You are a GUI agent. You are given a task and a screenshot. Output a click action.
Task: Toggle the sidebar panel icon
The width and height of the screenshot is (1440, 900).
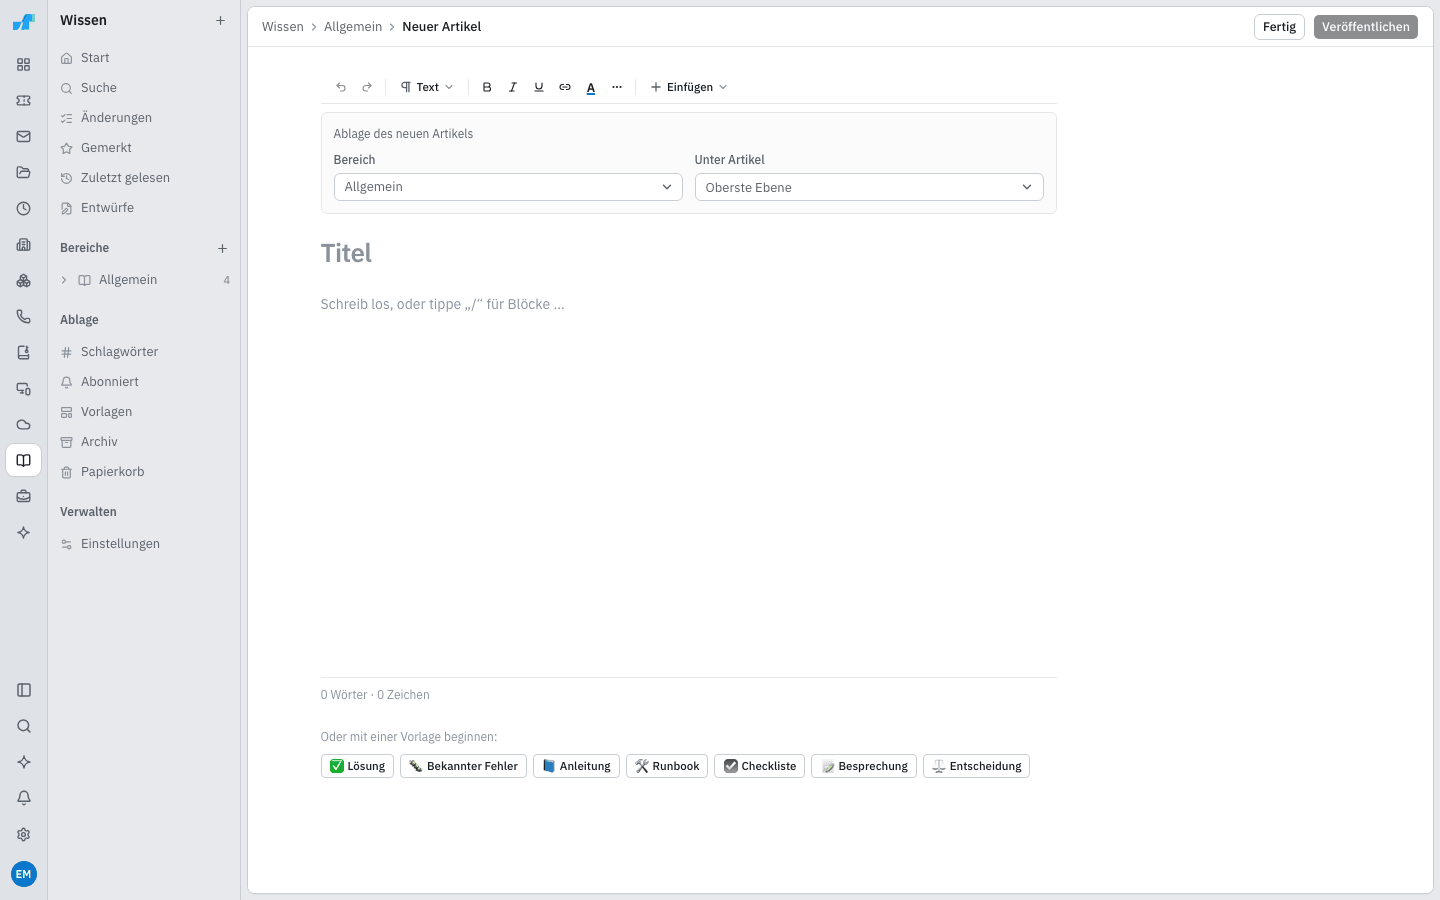tap(24, 690)
